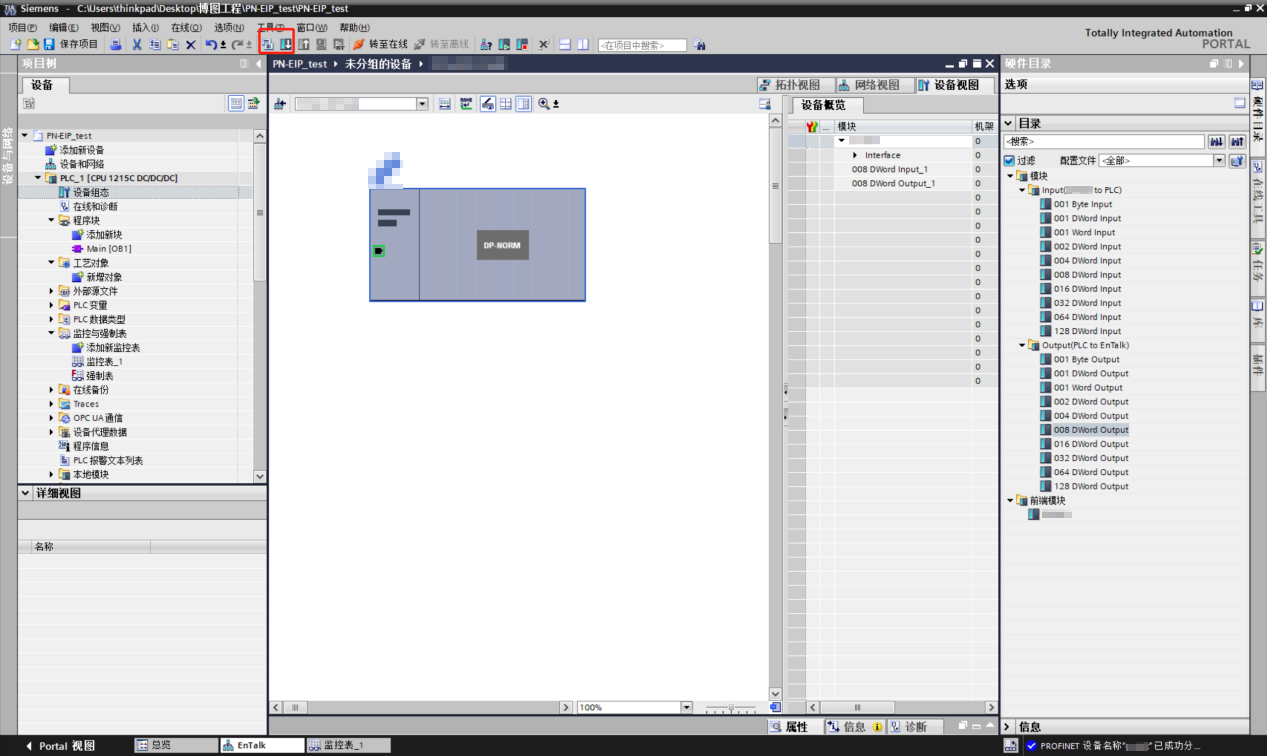Screen dimensions: 1267x756
Task: Click the I/O addresses icon in device overview header
Action: point(812,127)
